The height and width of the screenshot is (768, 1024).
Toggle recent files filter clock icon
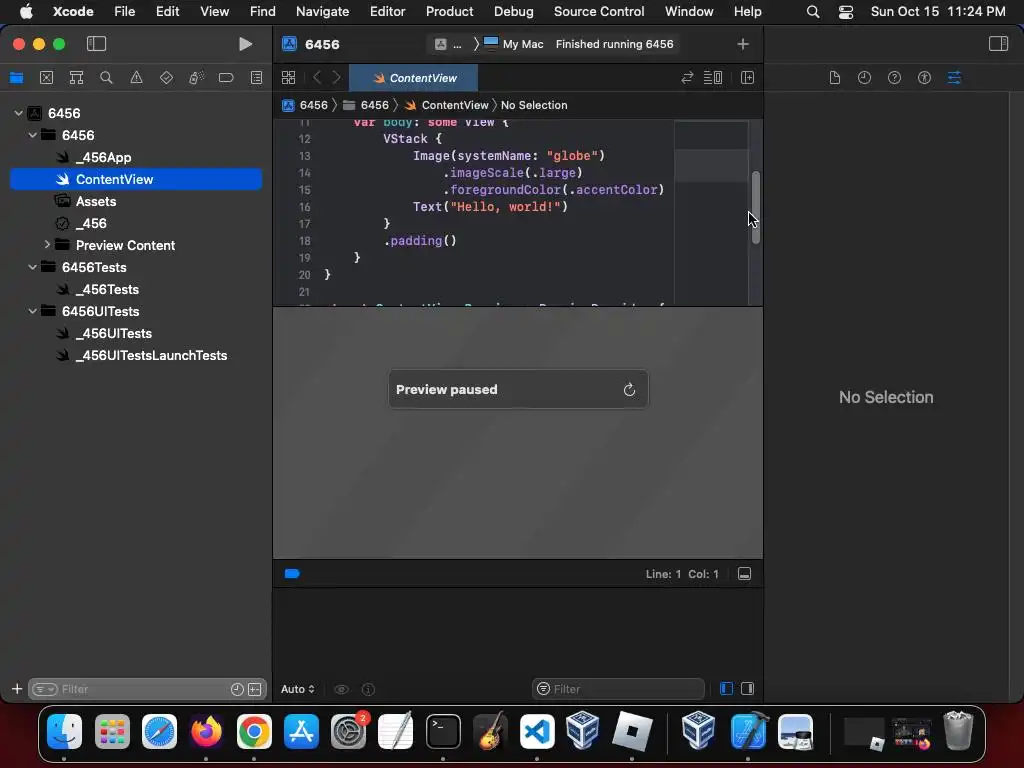coord(237,689)
